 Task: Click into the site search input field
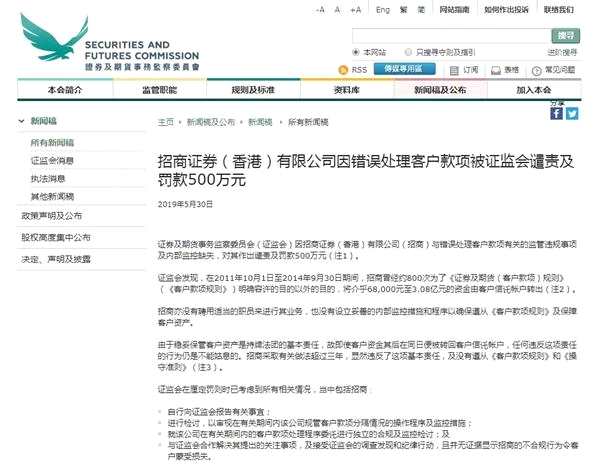click(452, 36)
